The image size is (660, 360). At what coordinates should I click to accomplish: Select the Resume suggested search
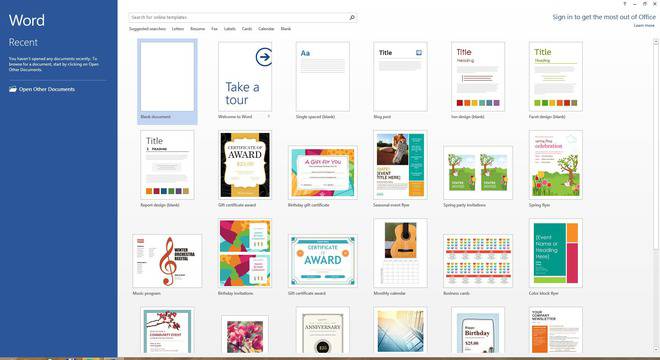tap(197, 29)
